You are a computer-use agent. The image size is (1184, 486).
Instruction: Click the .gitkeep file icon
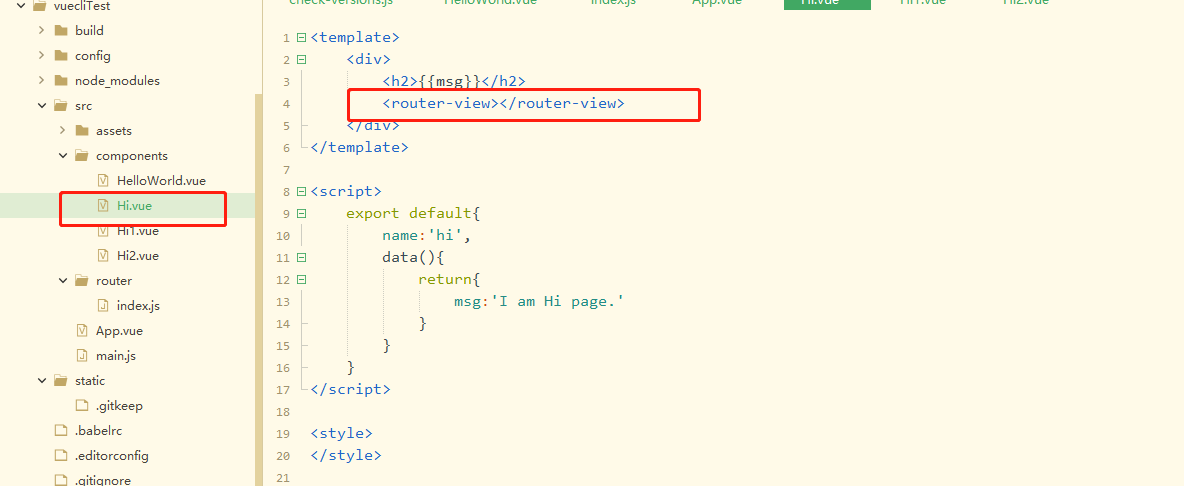click(x=82, y=405)
